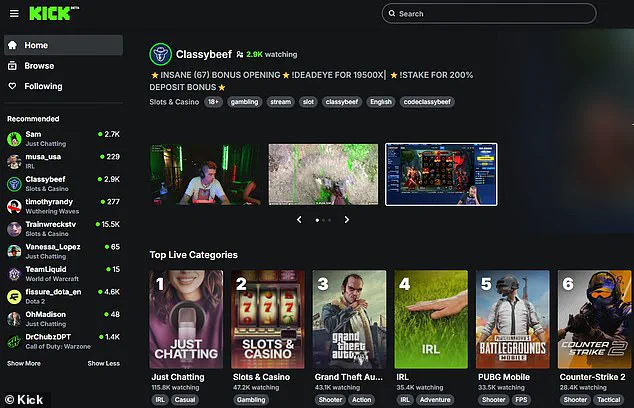634x408 pixels.
Task: Open DrChub2DPT avatar in sidebar
Action: click(x=14, y=342)
